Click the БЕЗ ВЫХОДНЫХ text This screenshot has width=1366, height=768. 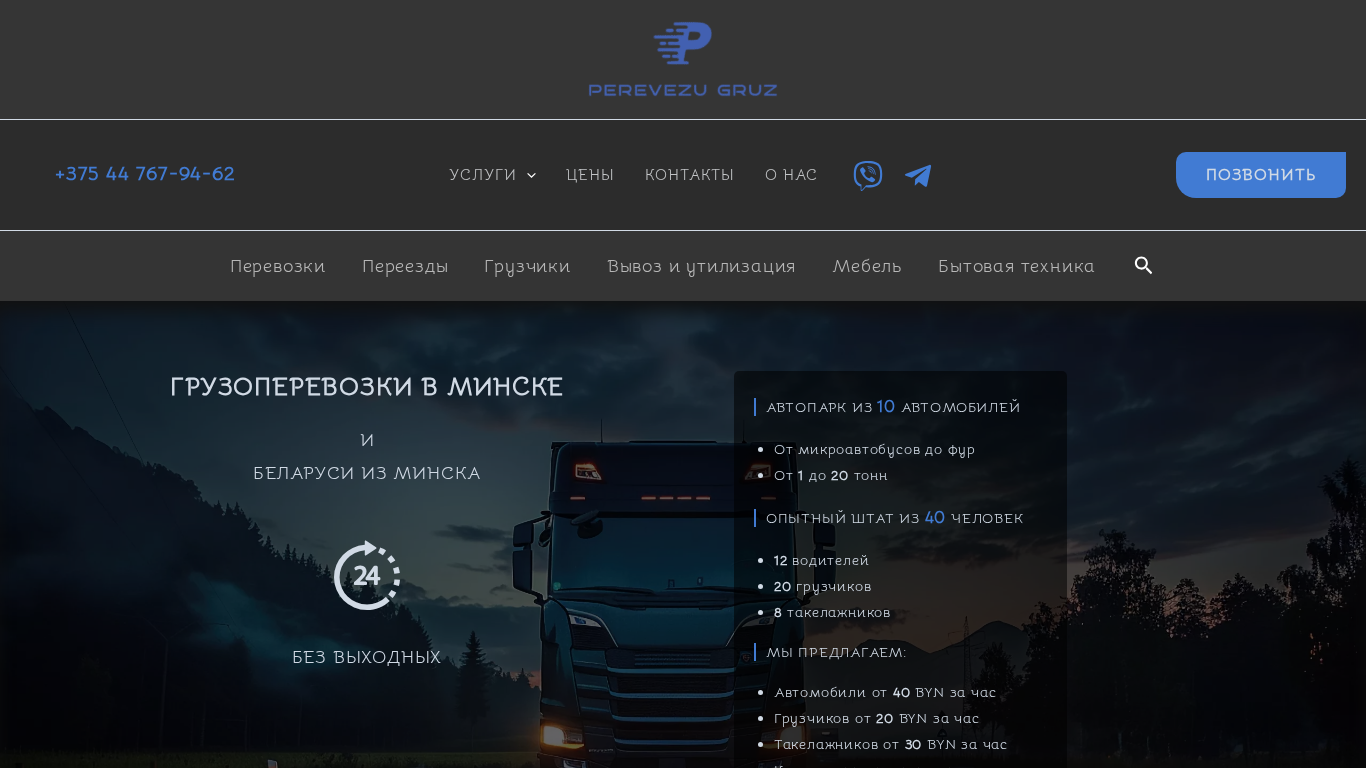click(367, 658)
